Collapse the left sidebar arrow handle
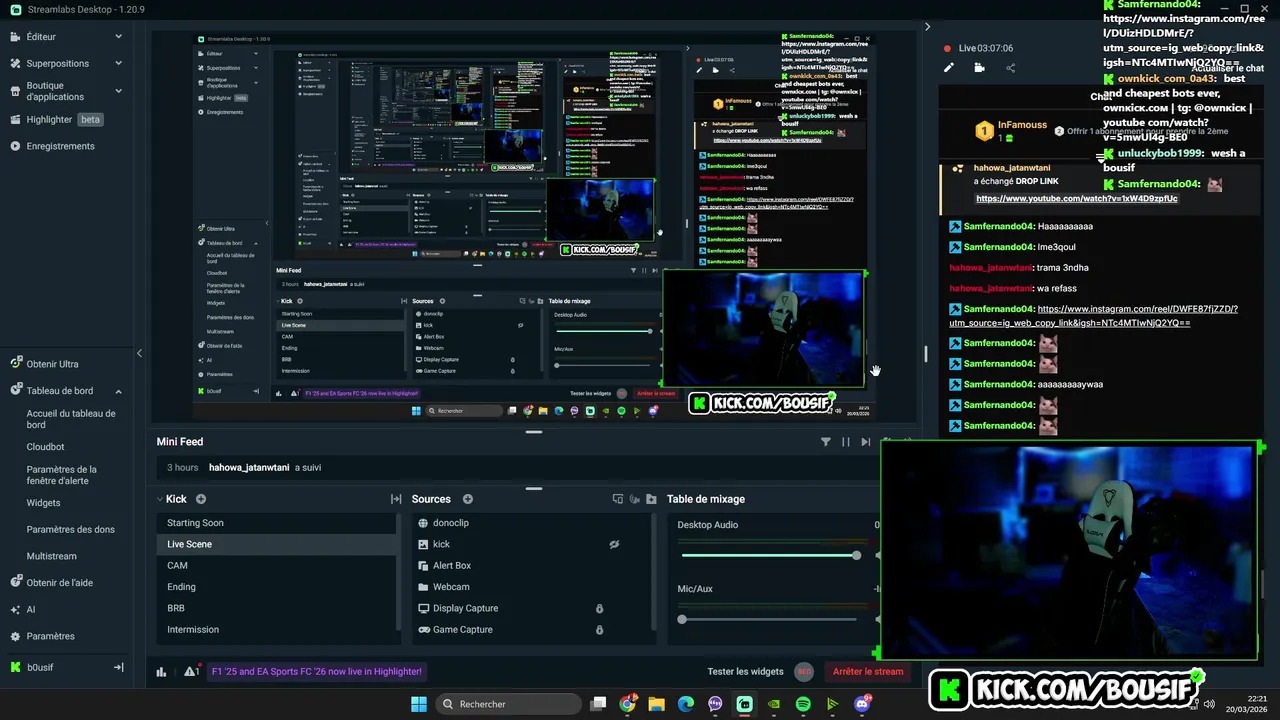Image resolution: width=1280 pixels, height=720 pixels. pos(139,353)
